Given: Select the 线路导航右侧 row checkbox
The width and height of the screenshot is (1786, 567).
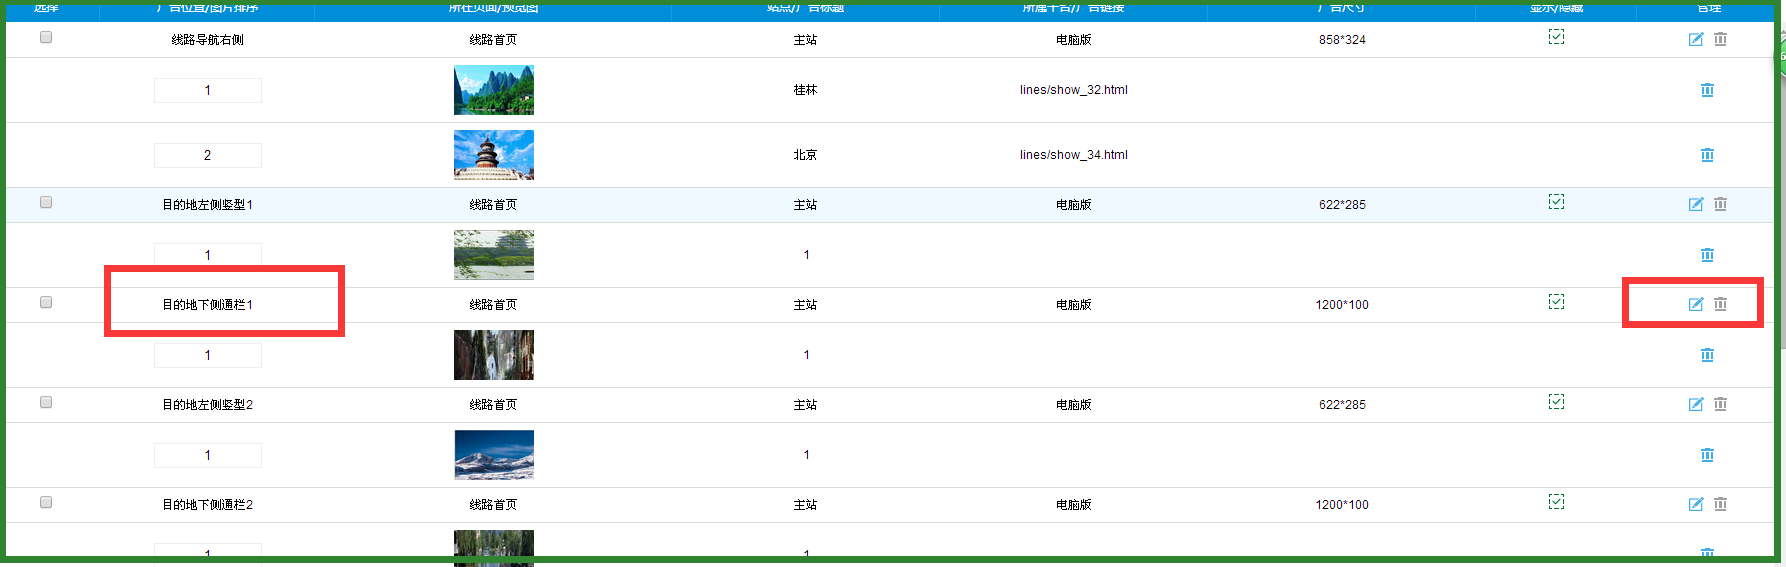Looking at the screenshot, I should point(46,37).
